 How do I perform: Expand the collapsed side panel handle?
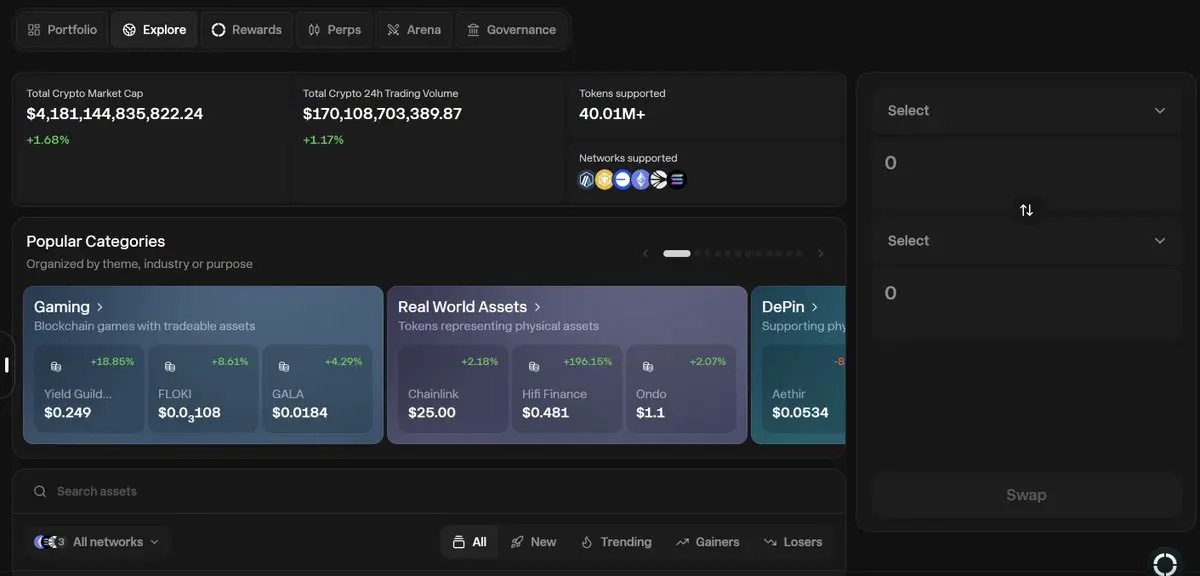click(x=6, y=365)
